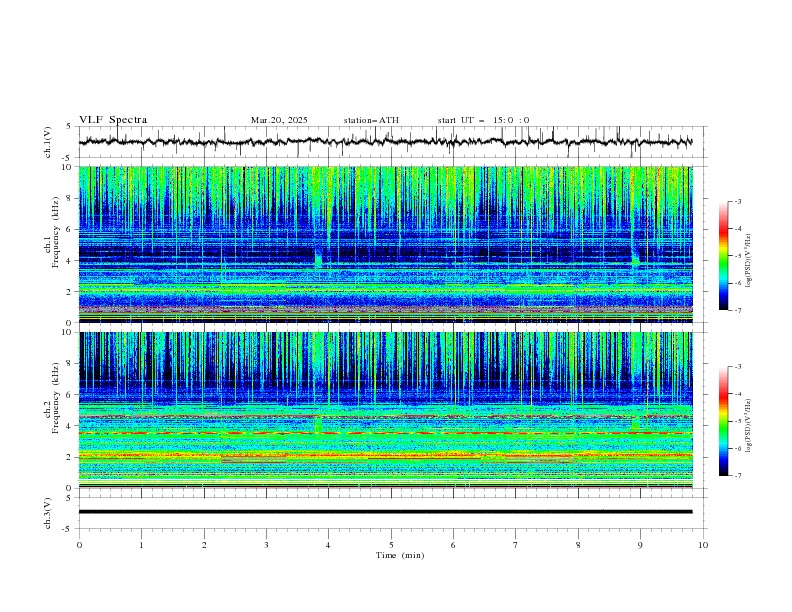
Task: Click the ch.1 Frequency (kHz) axis label
Action: 53,230
